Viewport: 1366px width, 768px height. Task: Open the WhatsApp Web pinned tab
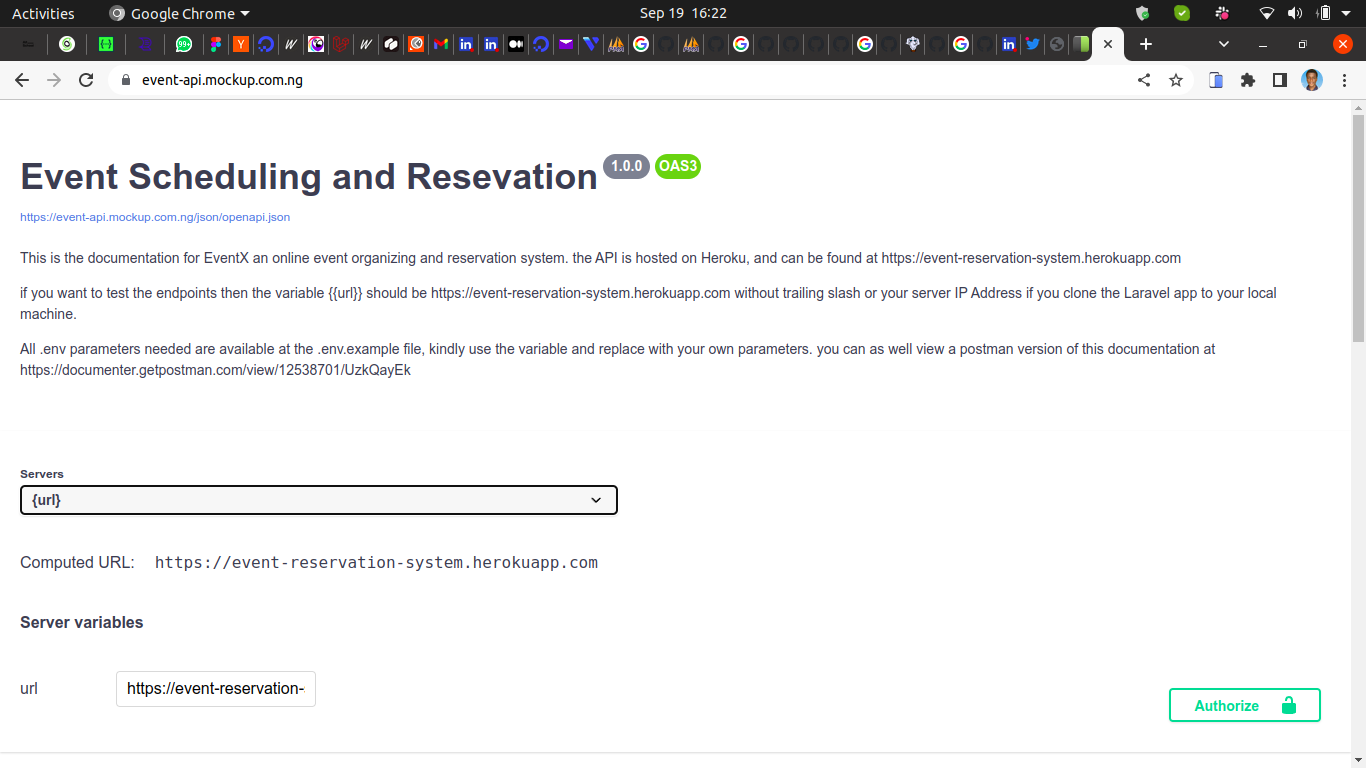tap(186, 44)
